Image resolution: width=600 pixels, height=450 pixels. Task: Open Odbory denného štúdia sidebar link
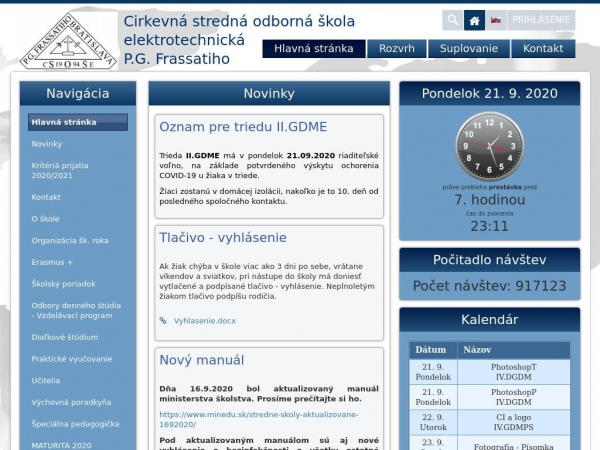[x=78, y=310]
